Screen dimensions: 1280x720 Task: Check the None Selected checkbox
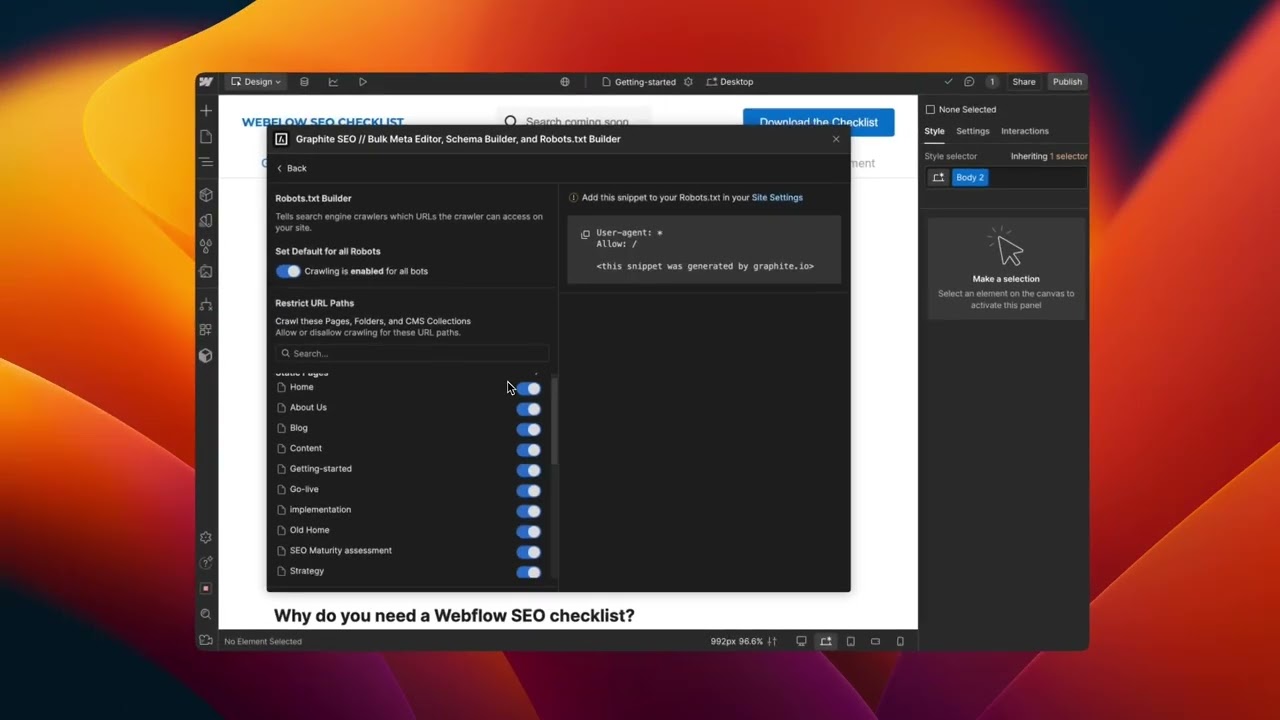point(930,110)
